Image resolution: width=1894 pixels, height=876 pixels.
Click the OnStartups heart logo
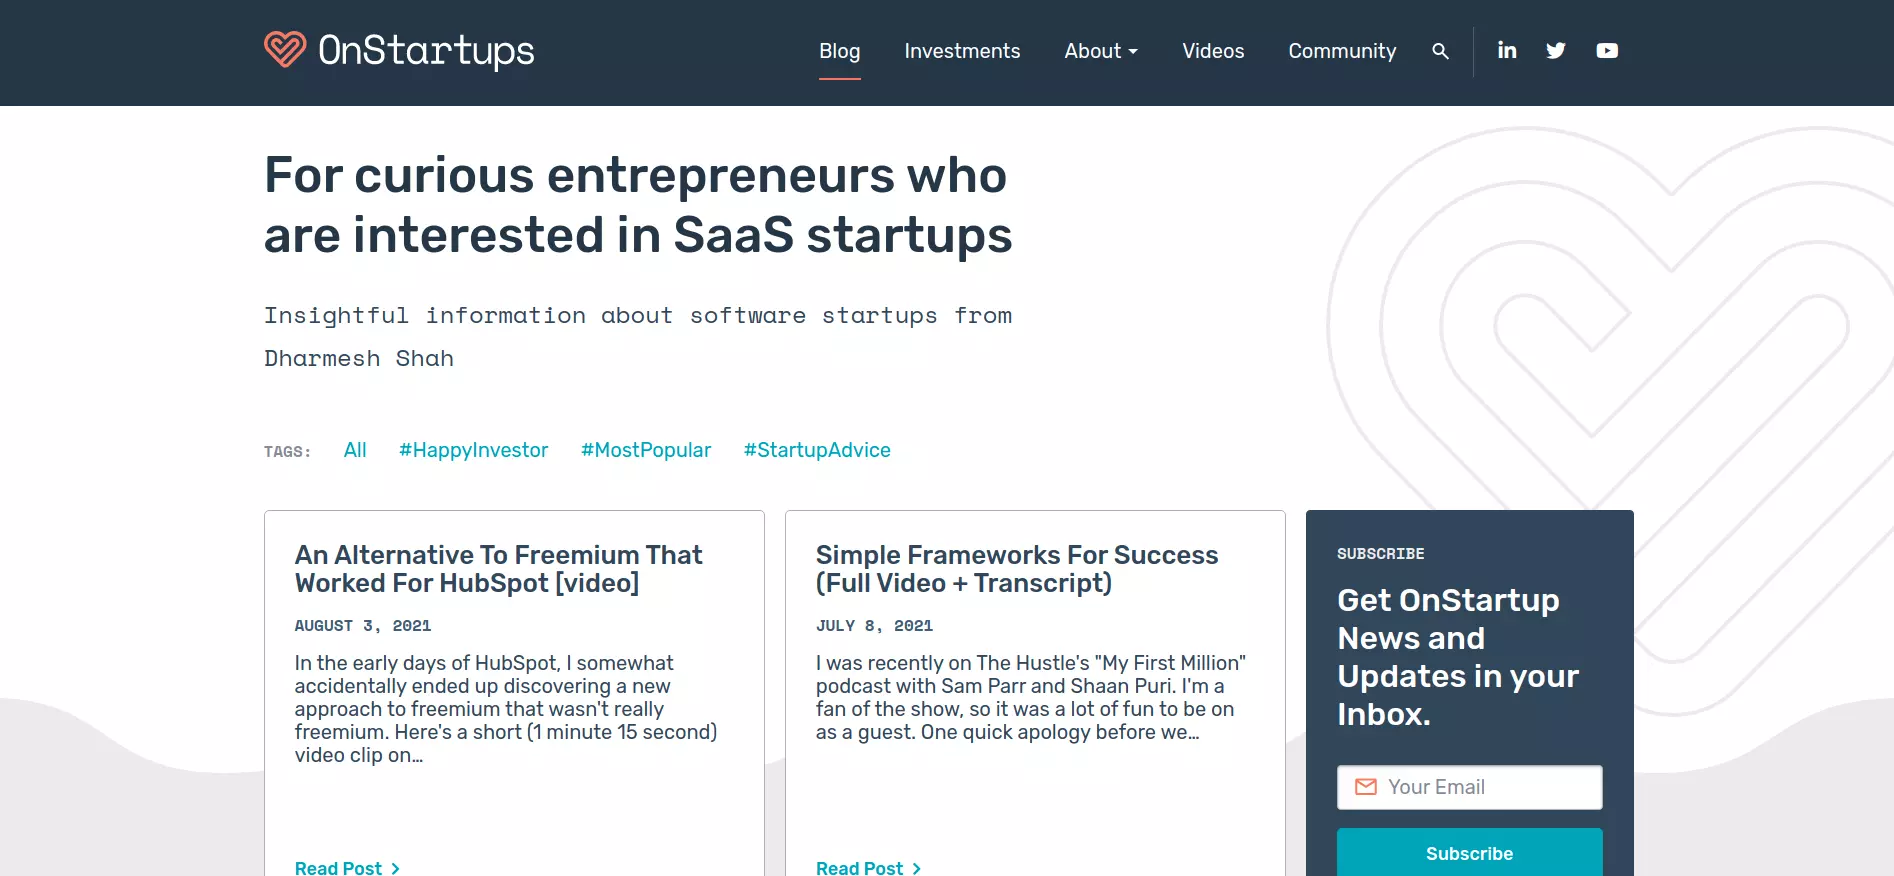point(285,50)
